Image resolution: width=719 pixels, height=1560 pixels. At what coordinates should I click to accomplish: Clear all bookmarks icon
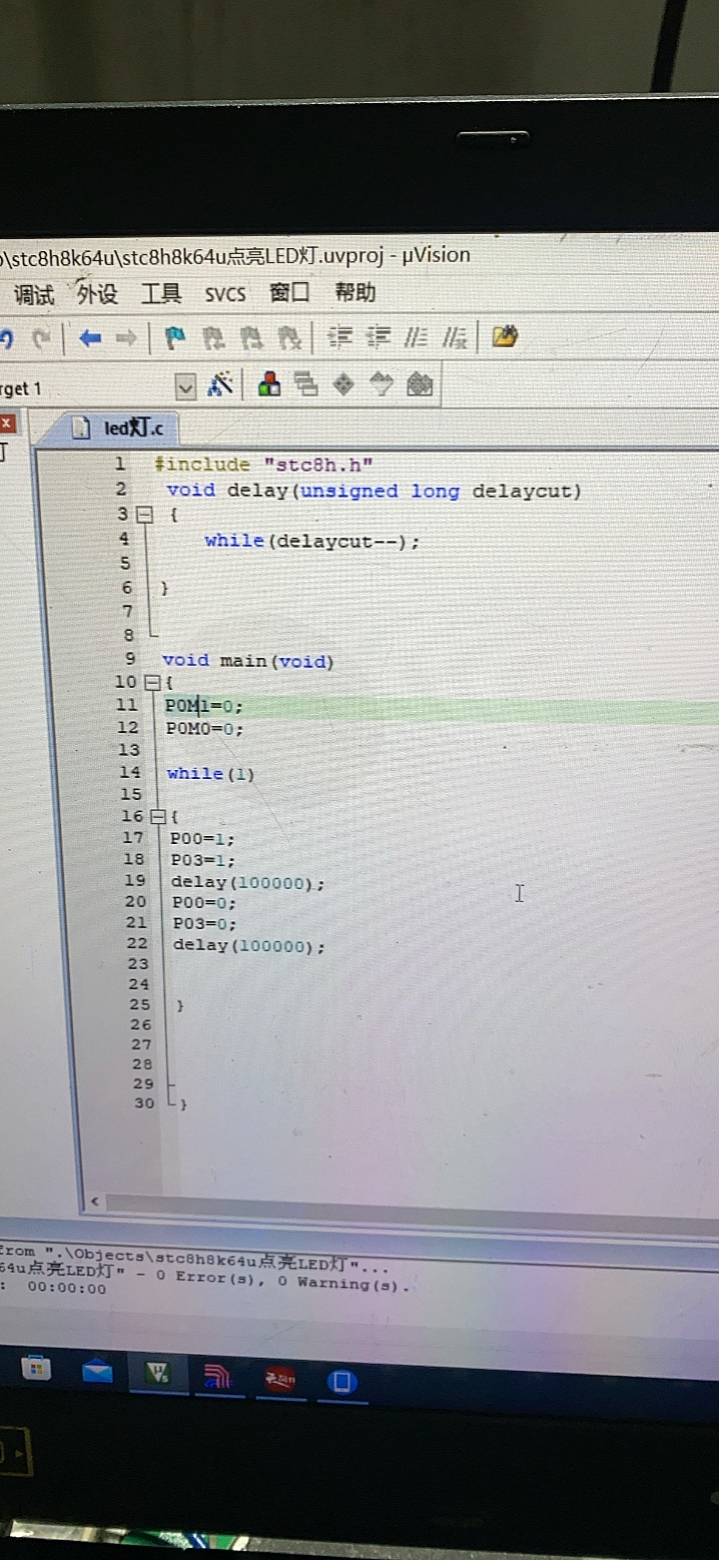289,338
